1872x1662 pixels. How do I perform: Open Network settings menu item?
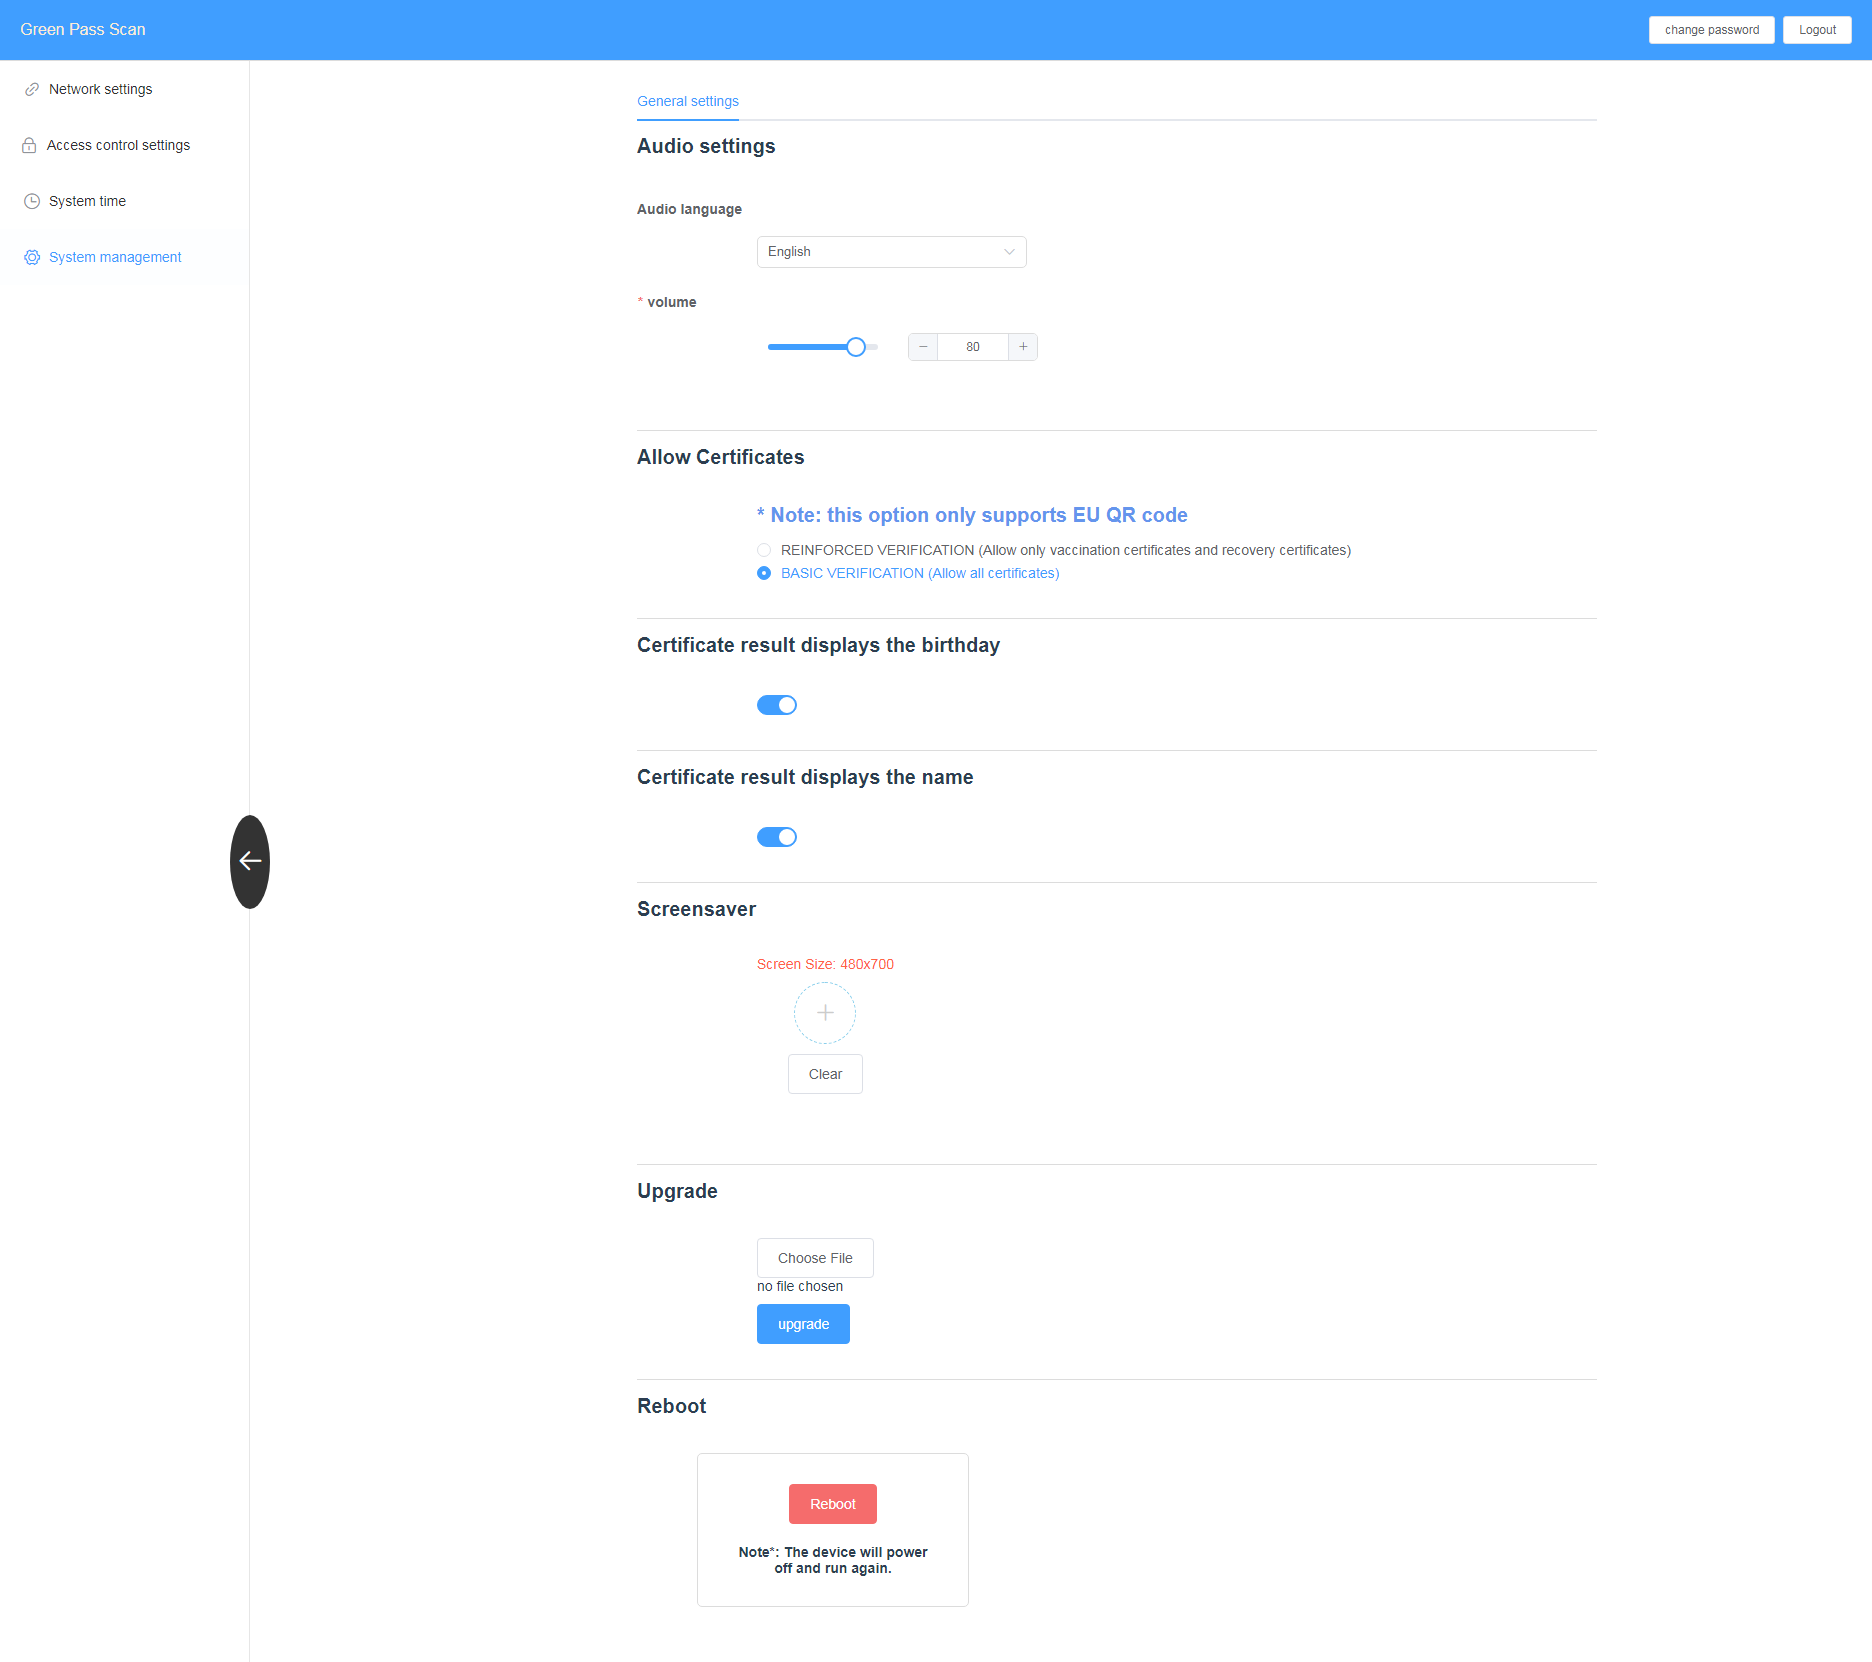124,89
